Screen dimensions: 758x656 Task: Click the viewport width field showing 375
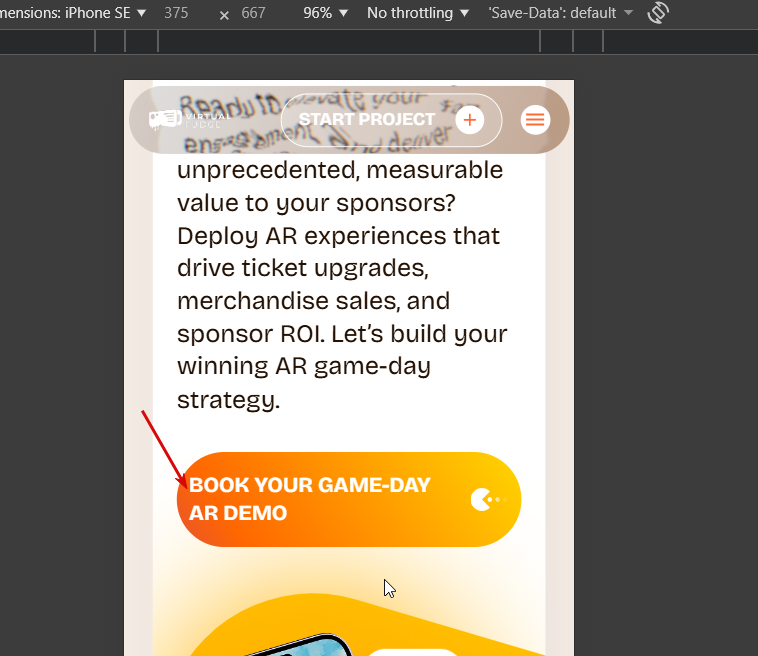tap(176, 13)
